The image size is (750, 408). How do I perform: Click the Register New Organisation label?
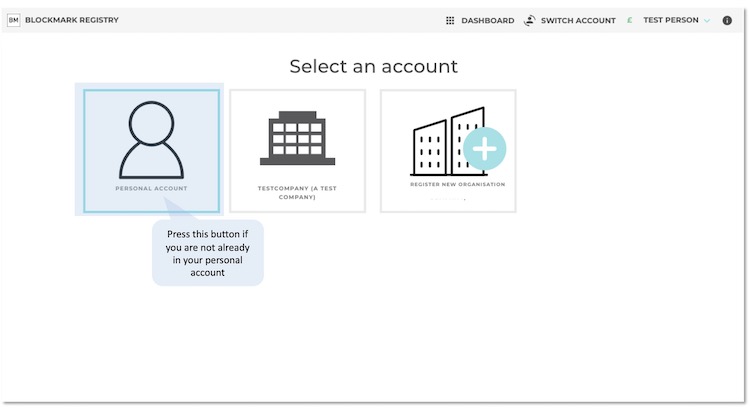(x=457, y=184)
